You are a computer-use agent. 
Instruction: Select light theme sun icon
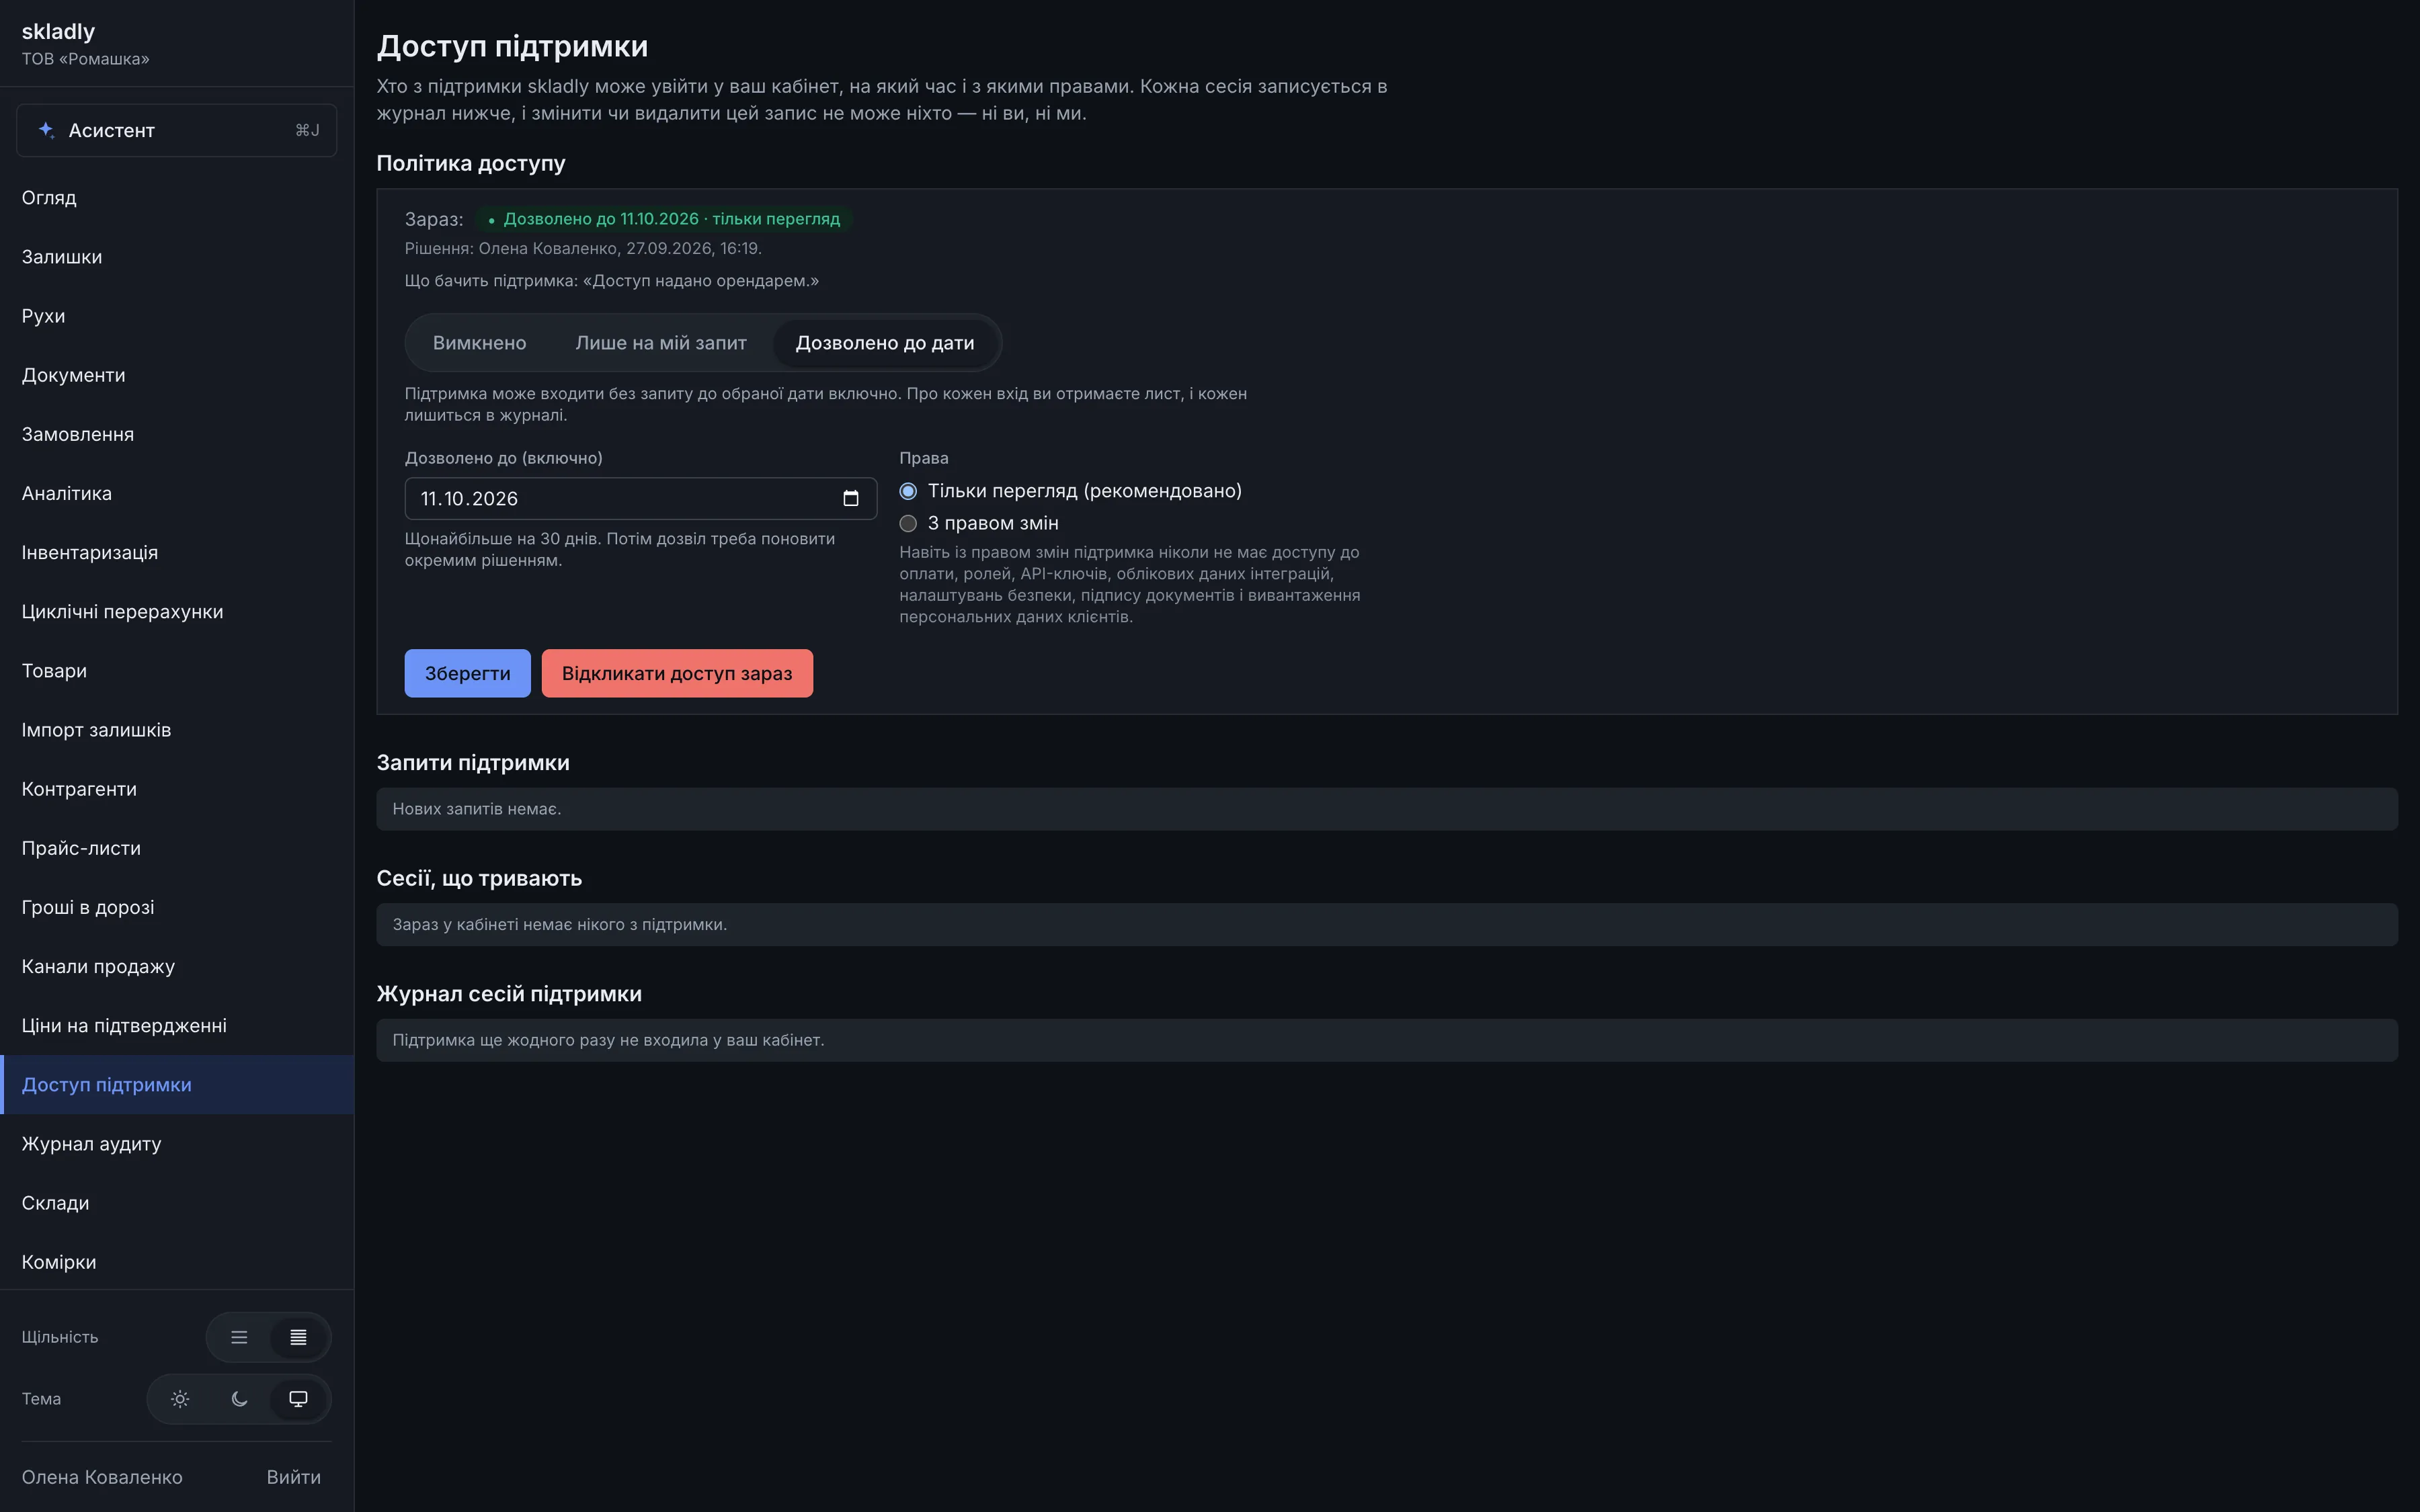pyautogui.click(x=180, y=1399)
